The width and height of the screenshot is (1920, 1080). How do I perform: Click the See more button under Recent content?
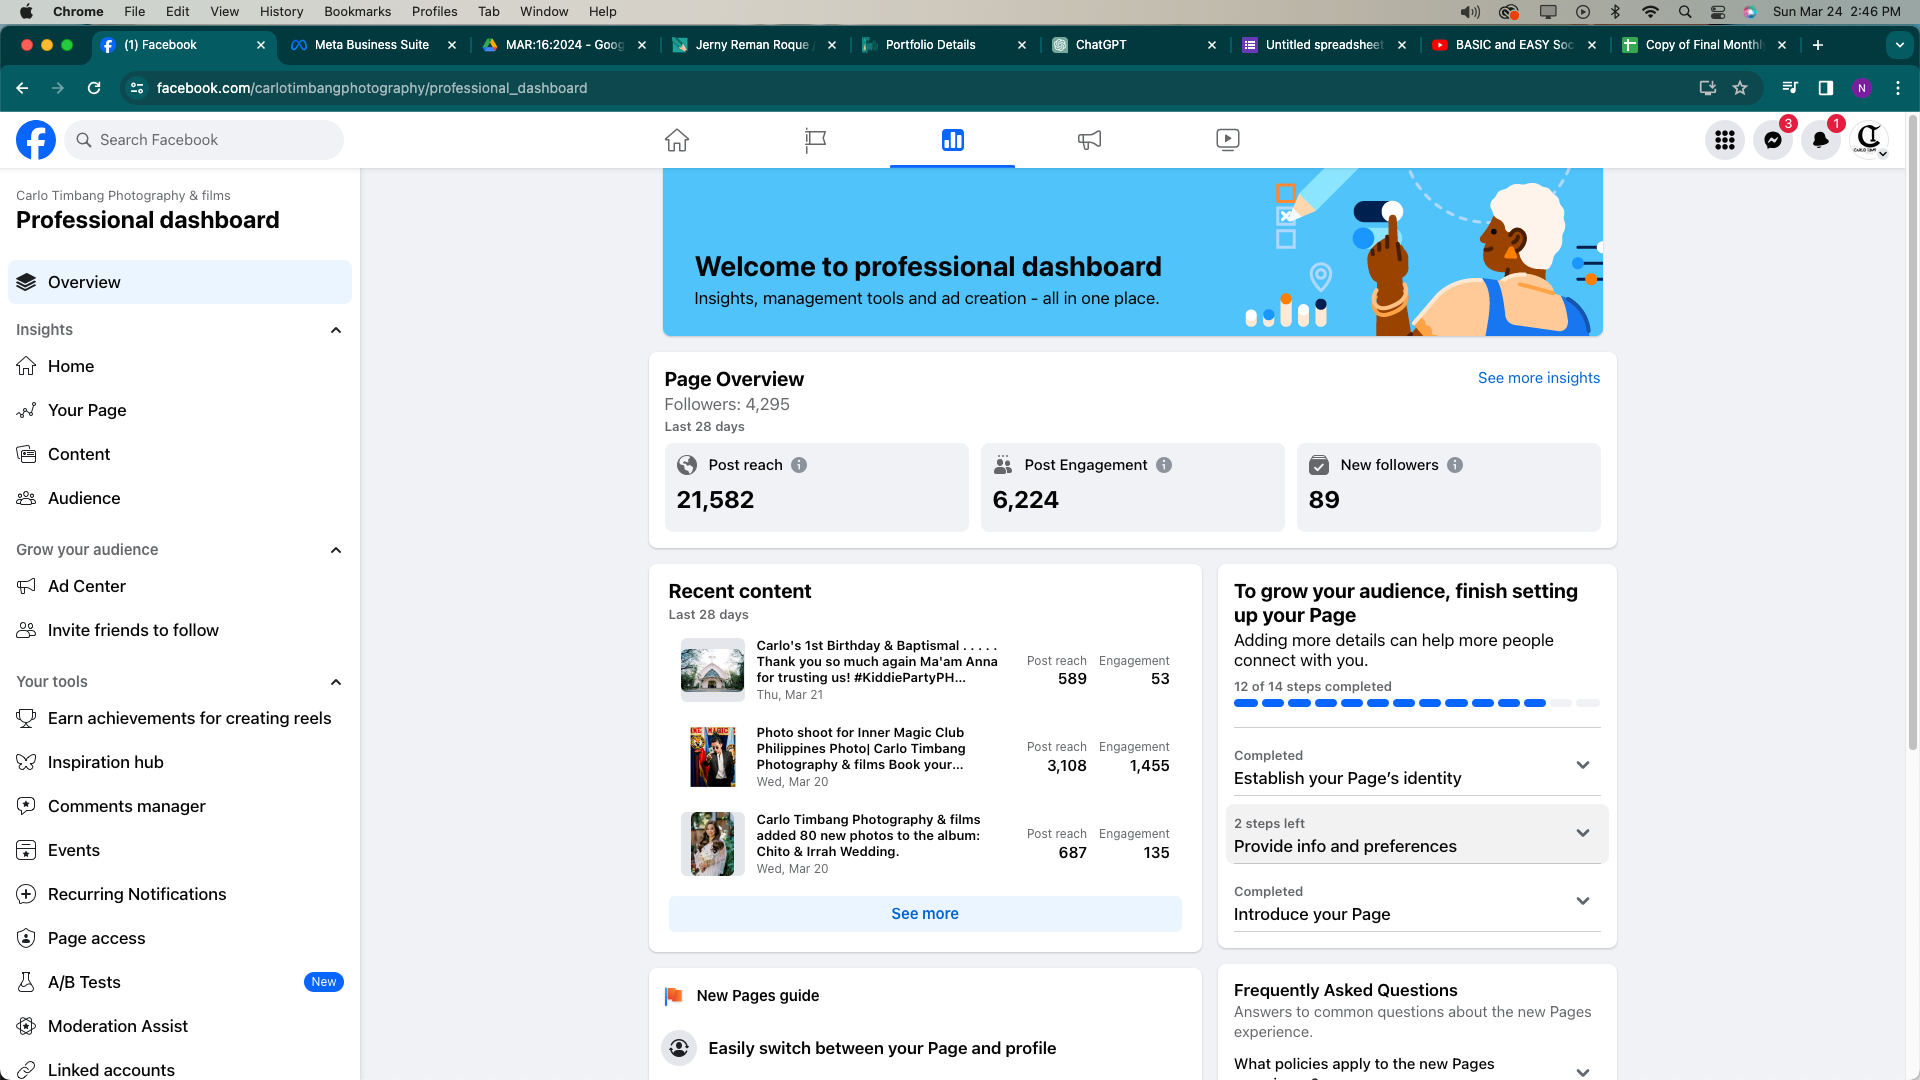tap(924, 914)
